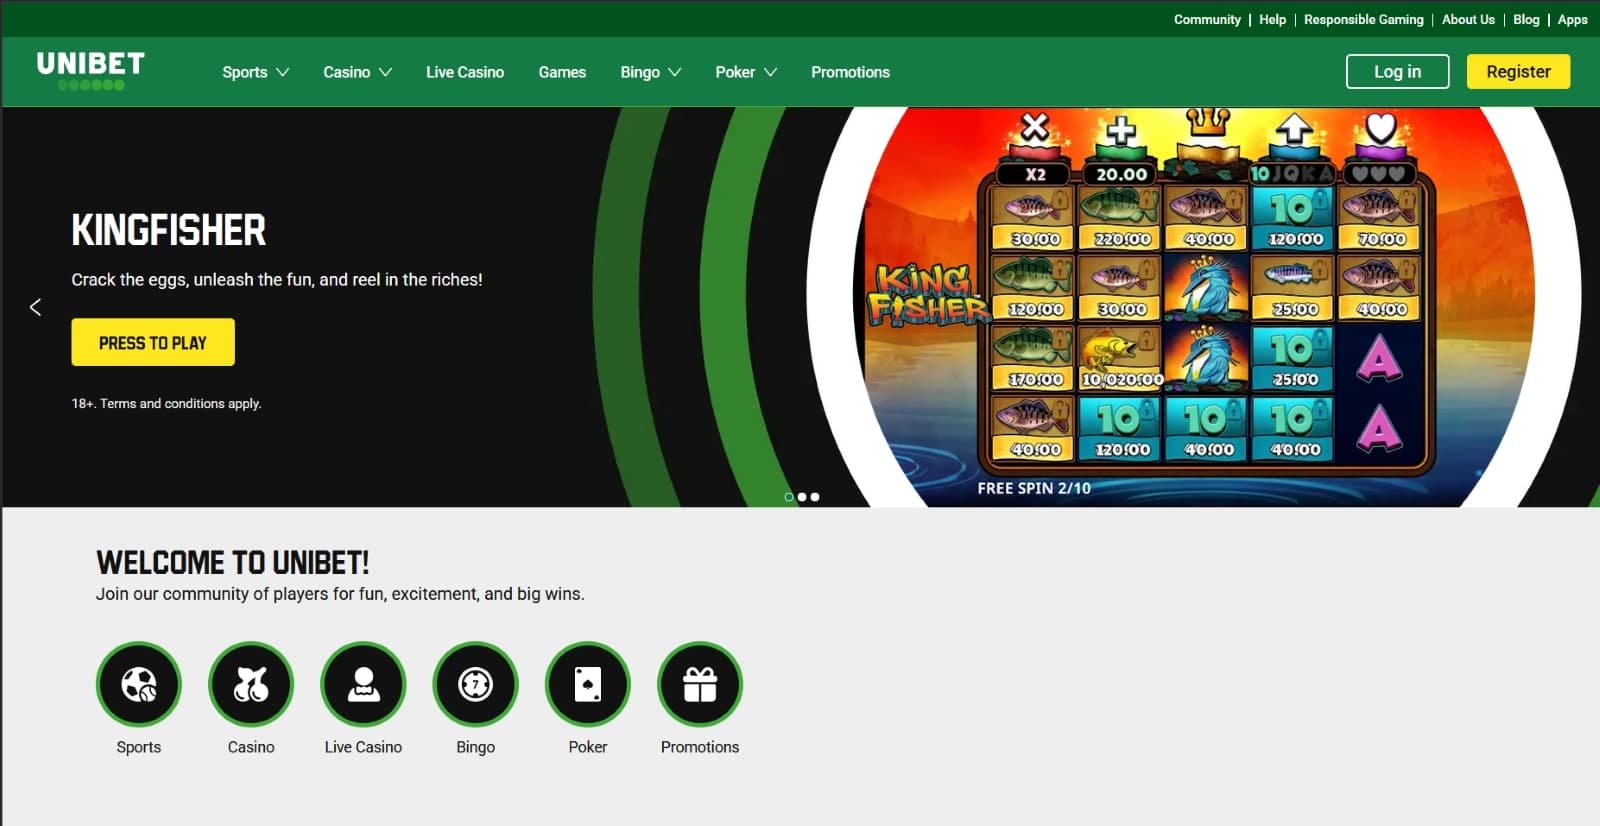The height and width of the screenshot is (826, 1600).
Task: Select the second carousel dot indicator
Action: pyautogui.click(x=802, y=497)
